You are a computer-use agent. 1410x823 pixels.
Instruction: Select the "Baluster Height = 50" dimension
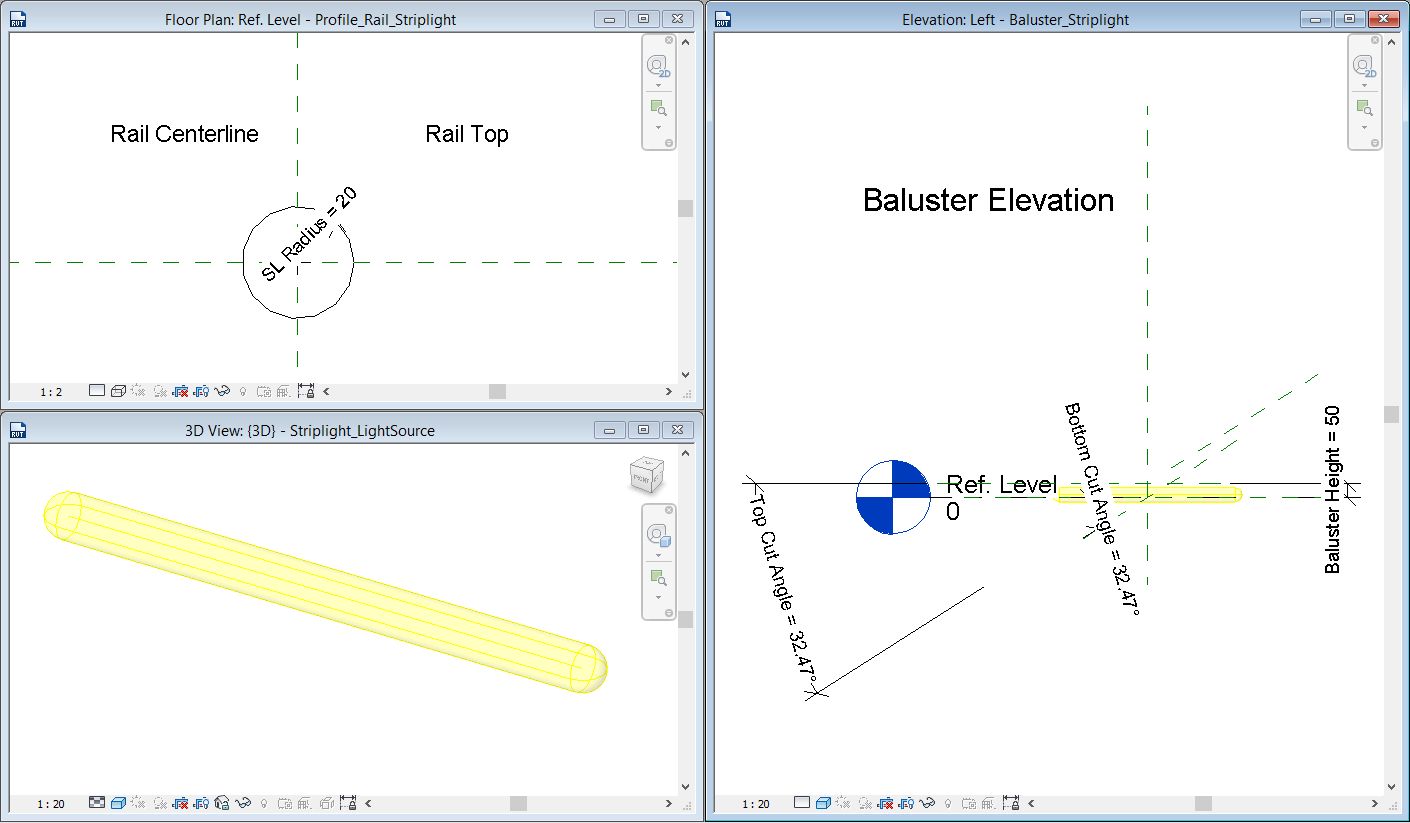[x=1332, y=490]
